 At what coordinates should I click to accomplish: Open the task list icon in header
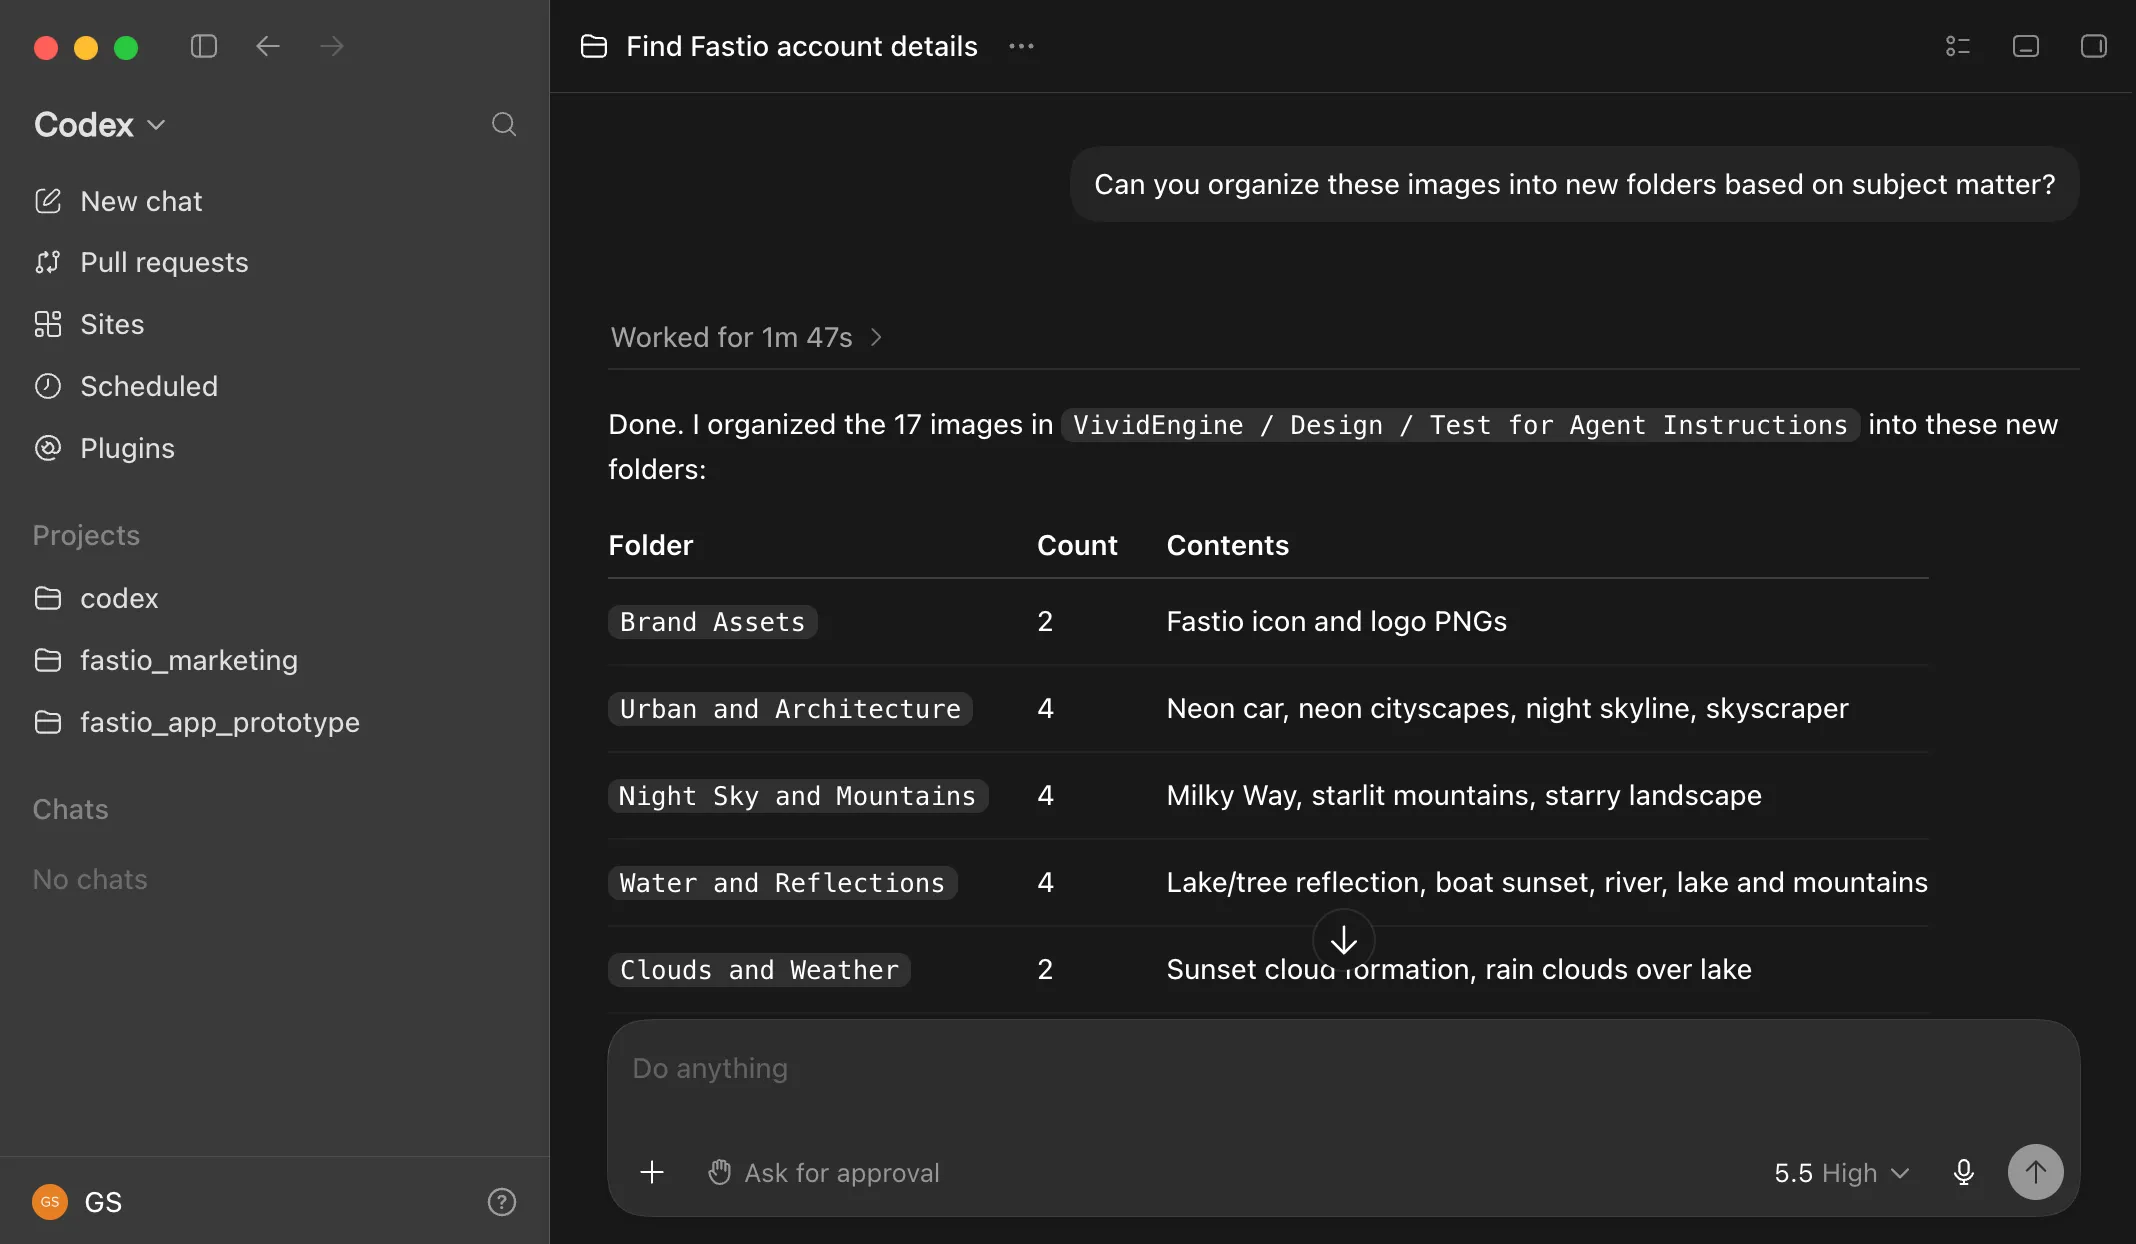click(x=1958, y=46)
